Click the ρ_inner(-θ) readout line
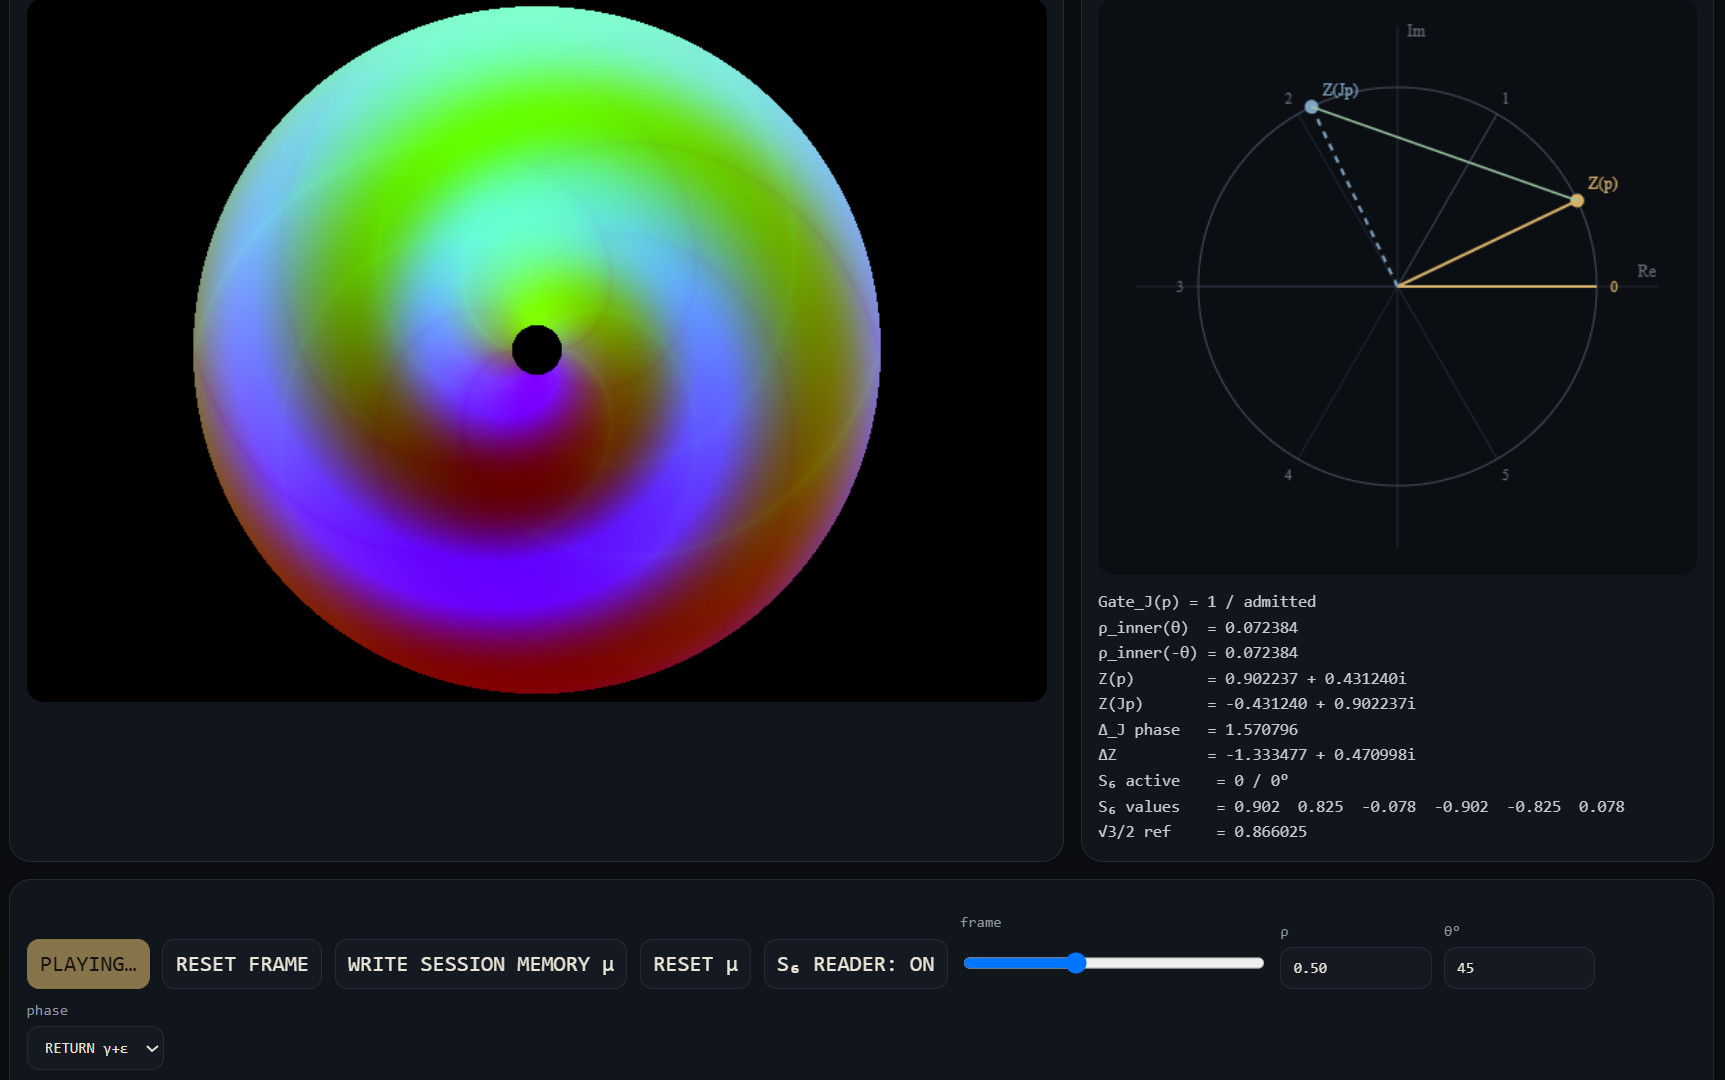The width and height of the screenshot is (1725, 1080). pyautogui.click(x=1198, y=652)
